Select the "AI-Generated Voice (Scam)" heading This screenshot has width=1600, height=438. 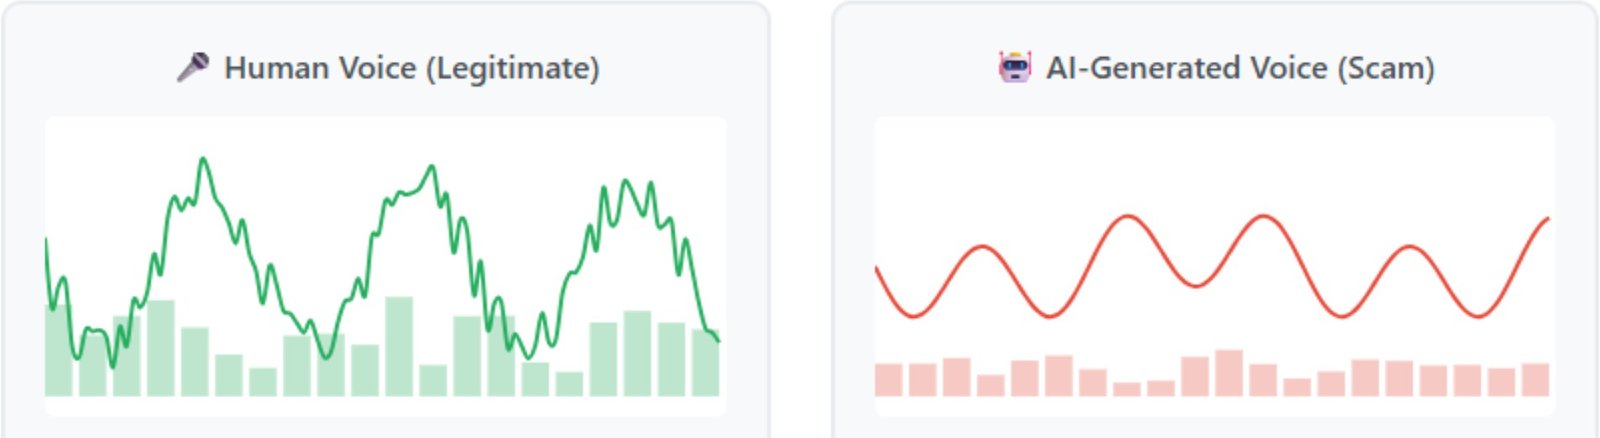[1240, 68]
